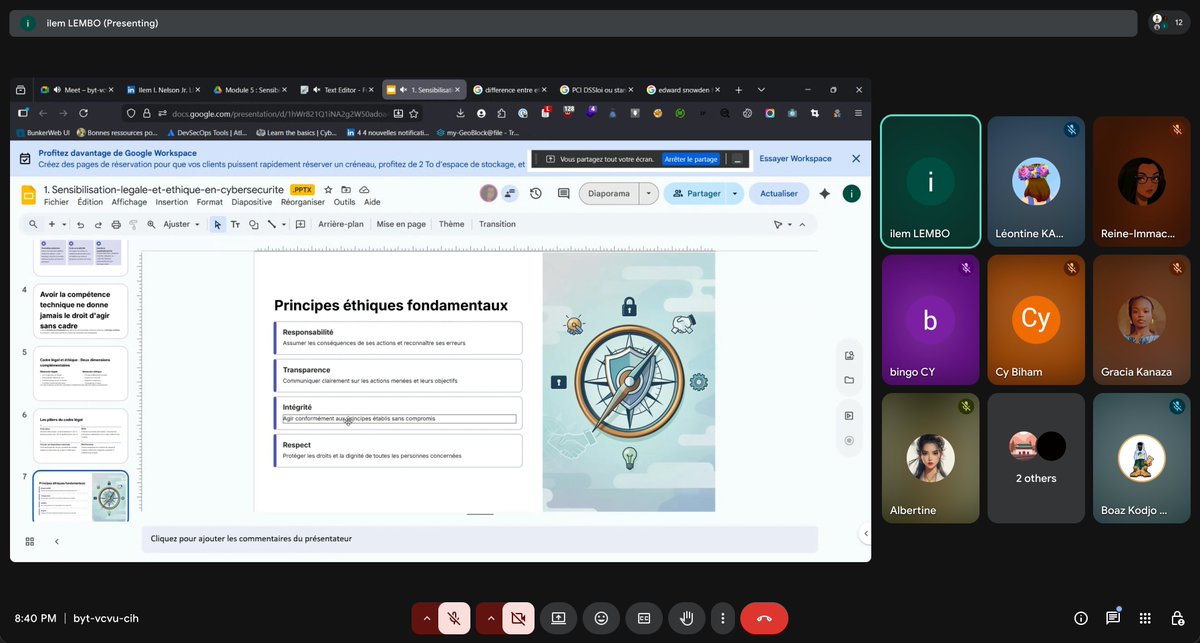Click the present screen button

point(559,618)
